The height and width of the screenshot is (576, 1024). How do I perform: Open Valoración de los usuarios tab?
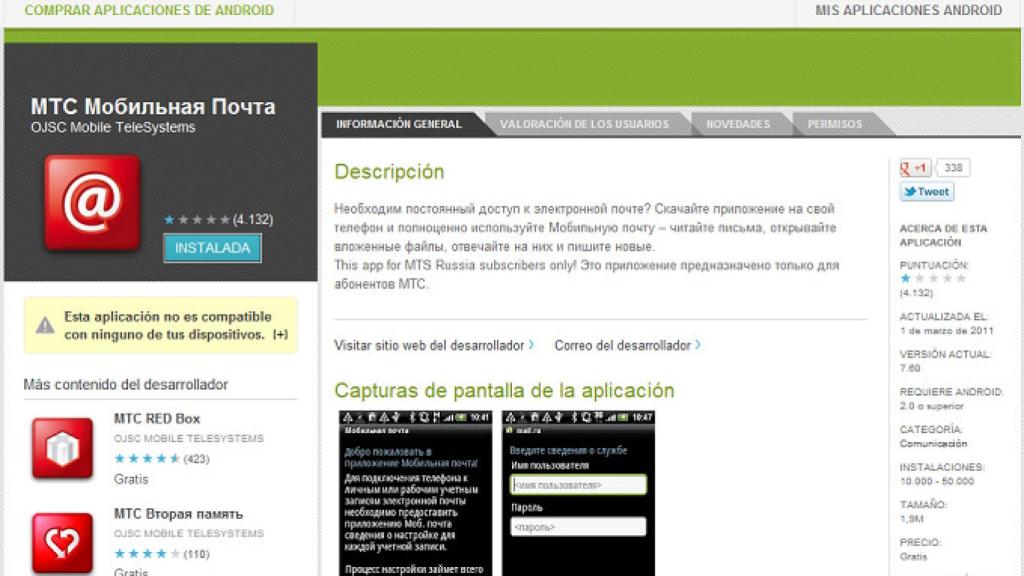coord(584,124)
